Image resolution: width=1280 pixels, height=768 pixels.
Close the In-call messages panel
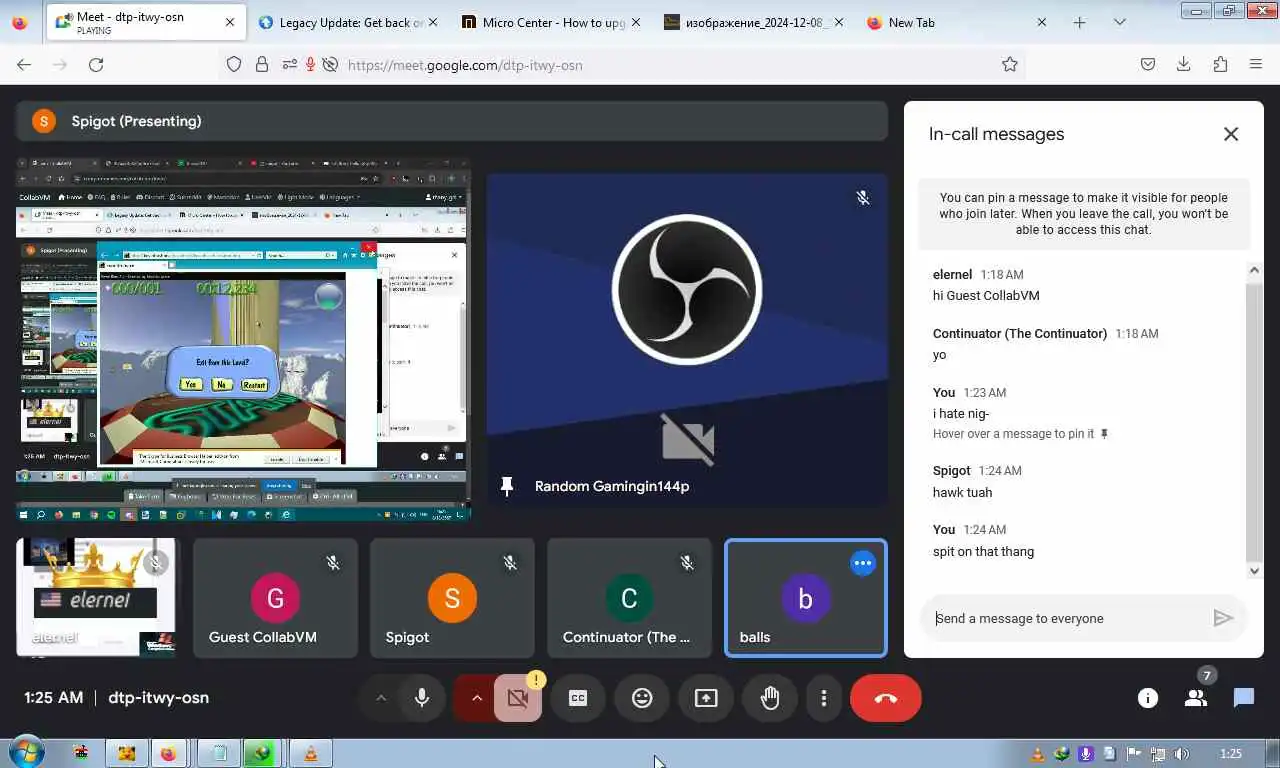click(x=1231, y=134)
